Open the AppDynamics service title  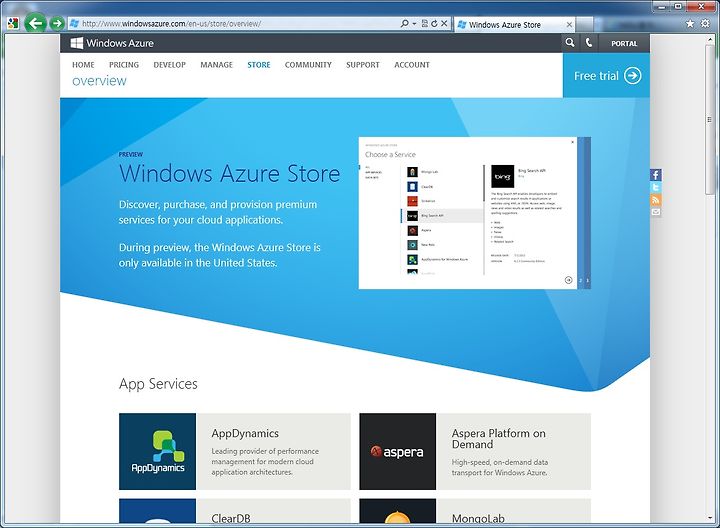pos(245,433)
